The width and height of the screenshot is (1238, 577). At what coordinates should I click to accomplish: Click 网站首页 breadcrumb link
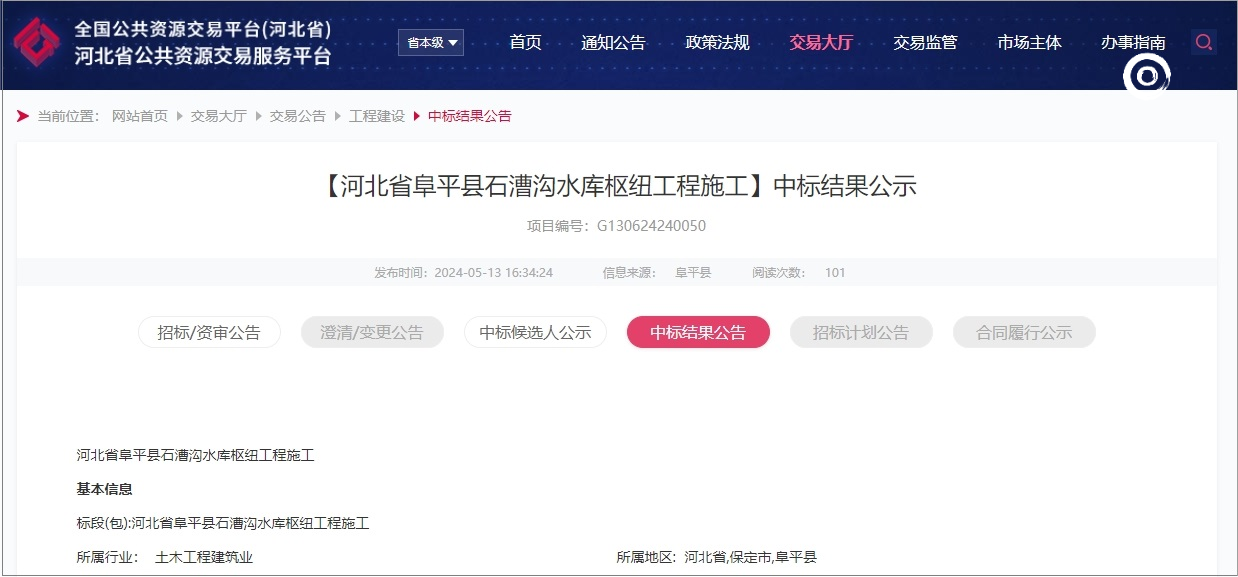click(140, 116)
